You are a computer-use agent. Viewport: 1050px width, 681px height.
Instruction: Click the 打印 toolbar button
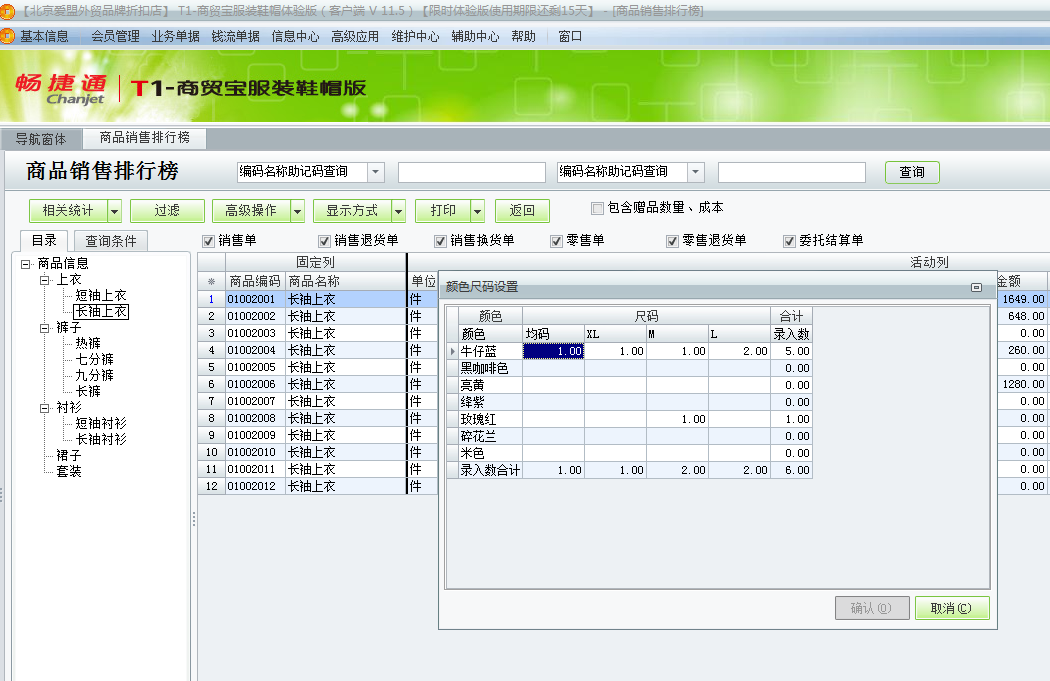pos(443,211)
